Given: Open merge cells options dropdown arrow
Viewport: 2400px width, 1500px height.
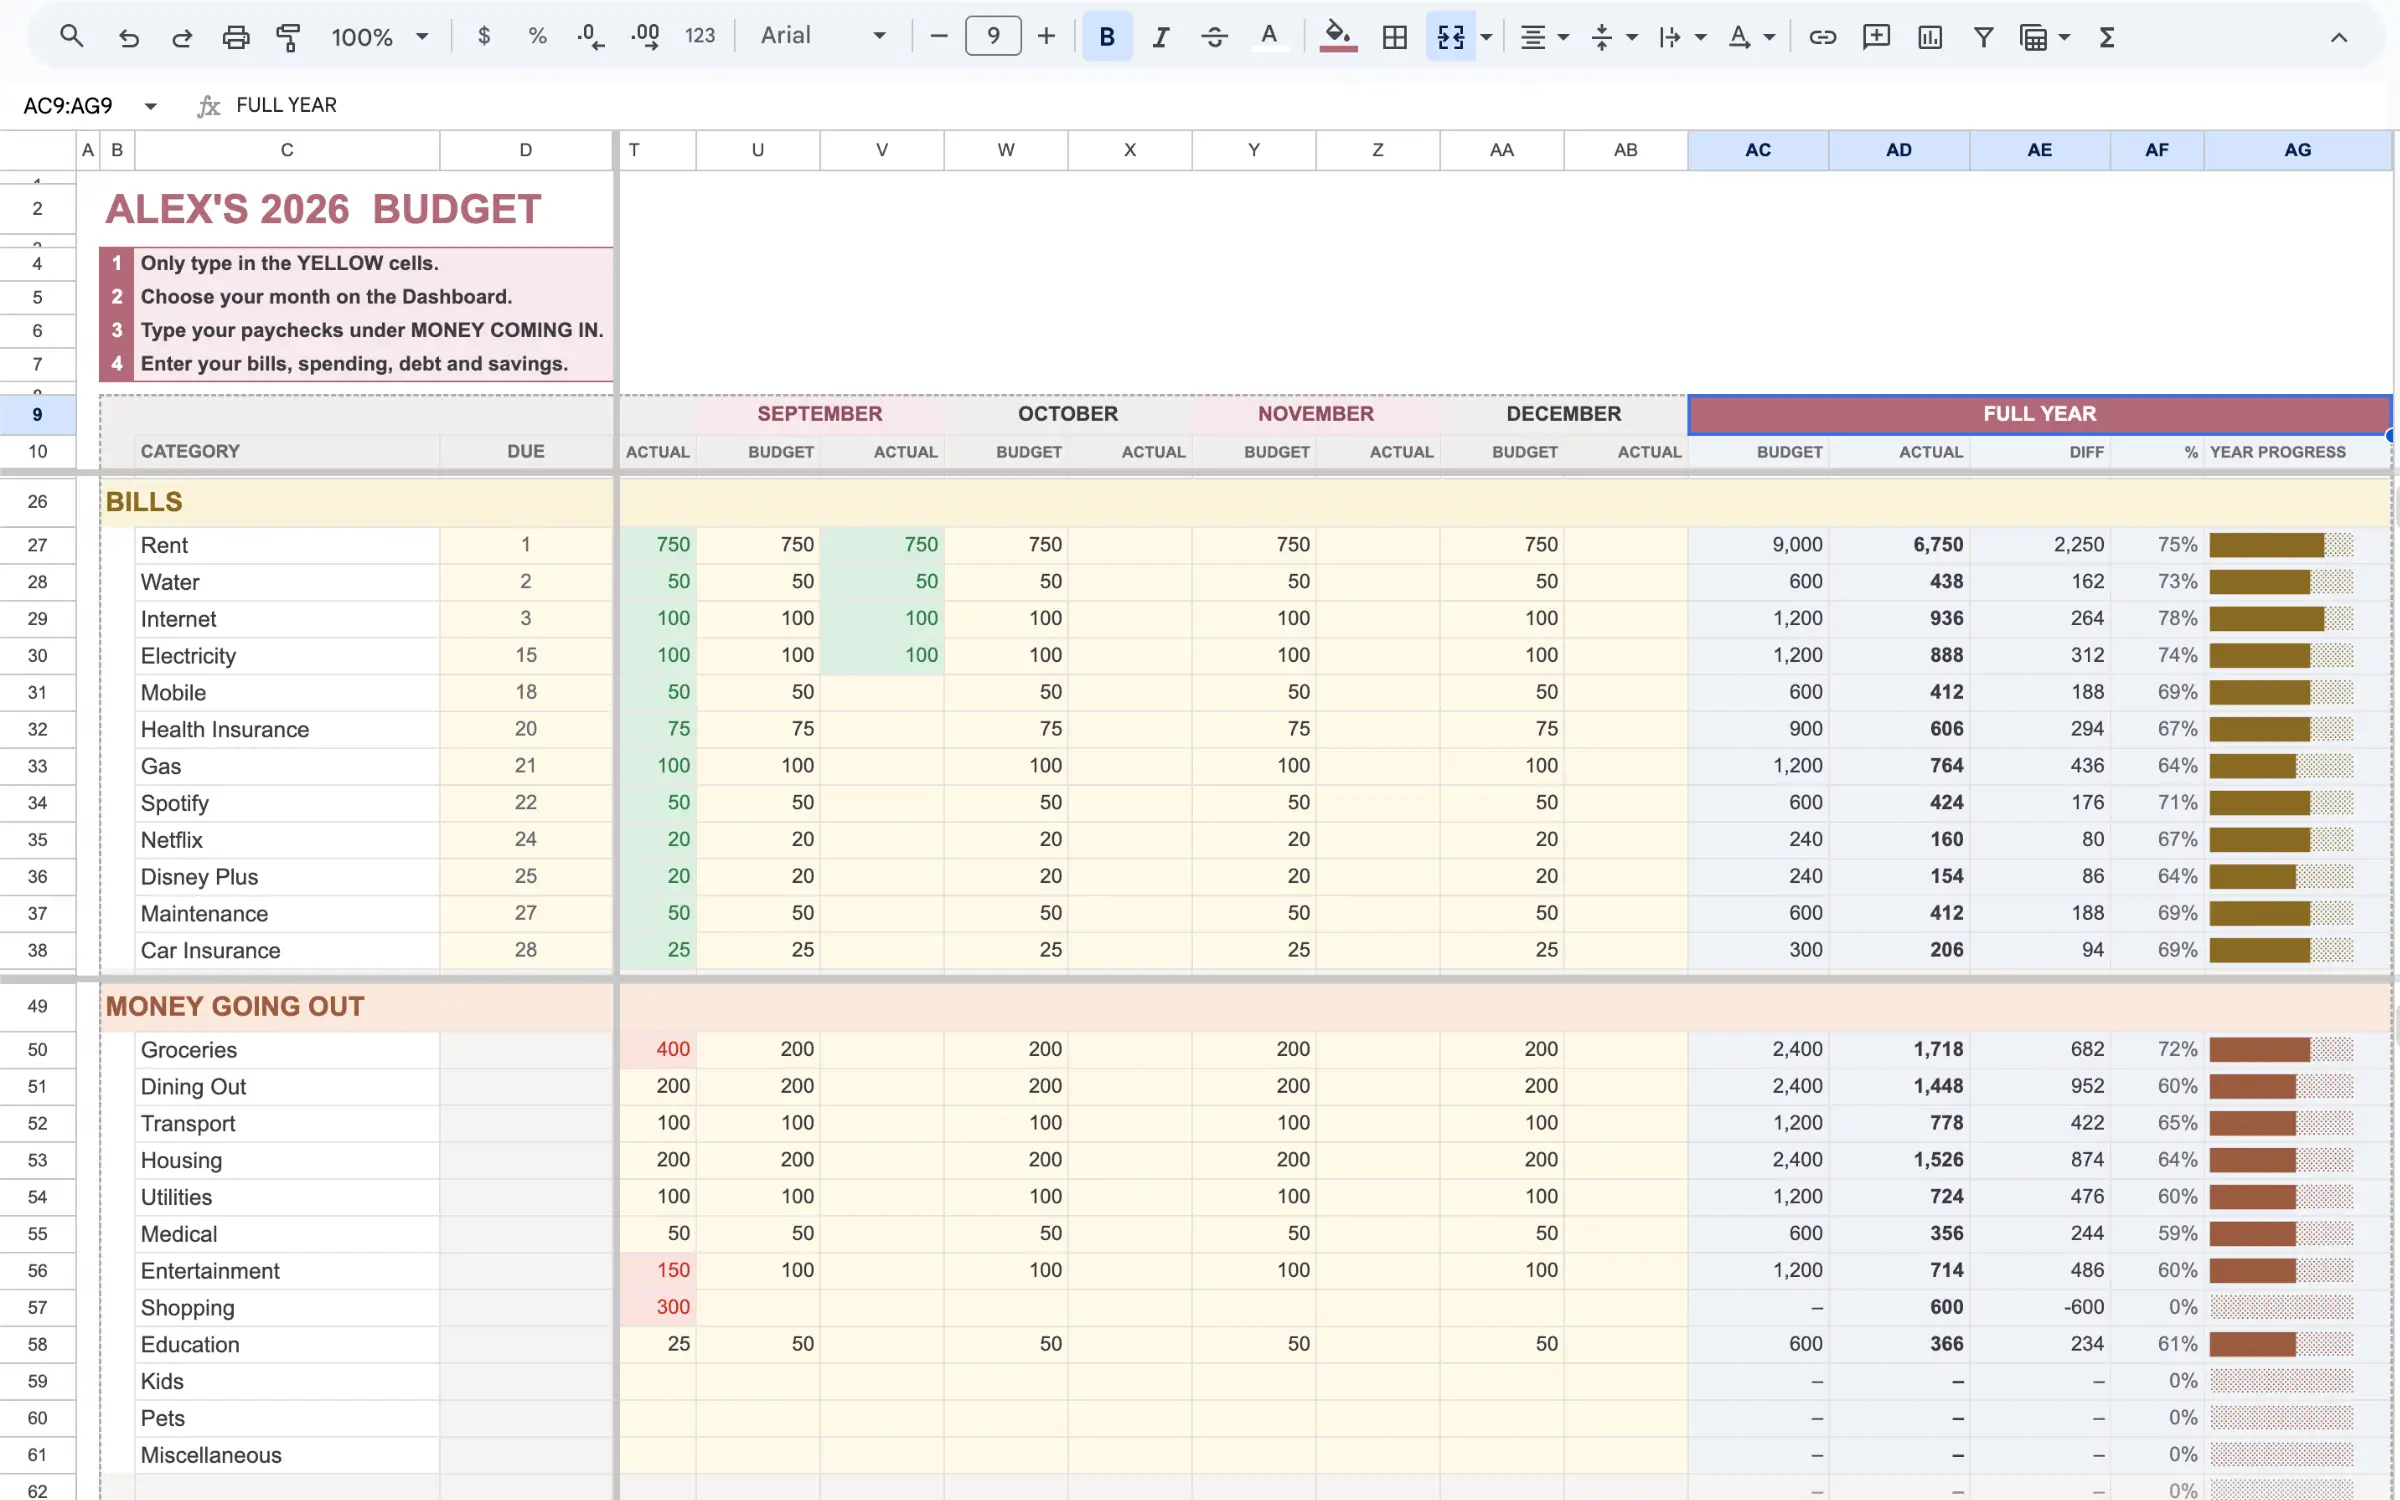Looking at the screenshot, I should 1486,37.
